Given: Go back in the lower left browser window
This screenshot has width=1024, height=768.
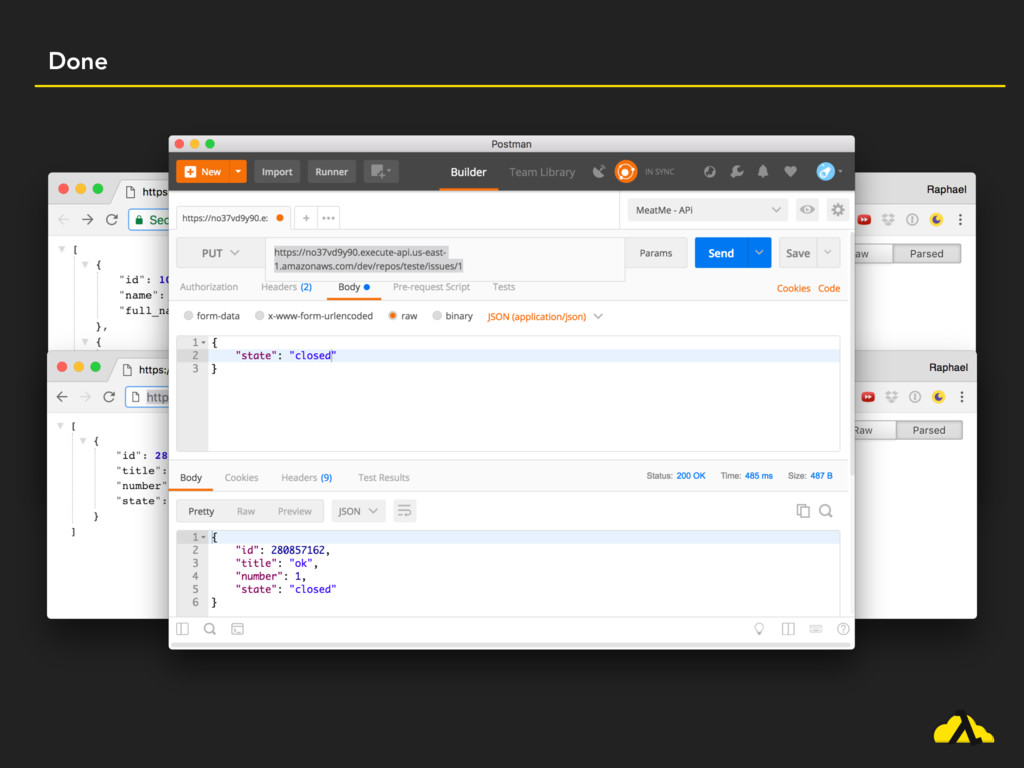Looking at the screenshot, I should pos(62,396).
